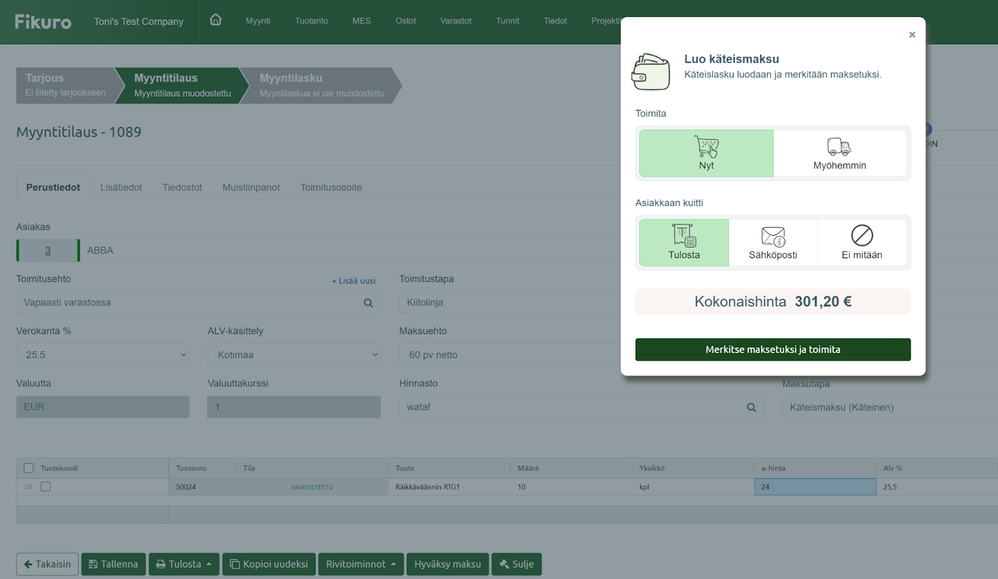998x579 pixels.
Task: Choose Sähköposti receipt option
Action: [x=773, y=242]
